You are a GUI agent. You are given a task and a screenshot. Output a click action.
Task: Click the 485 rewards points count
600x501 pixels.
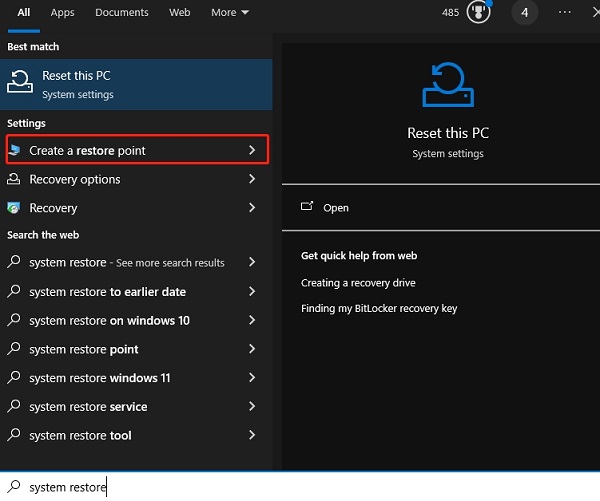click(x=450, y=13)
